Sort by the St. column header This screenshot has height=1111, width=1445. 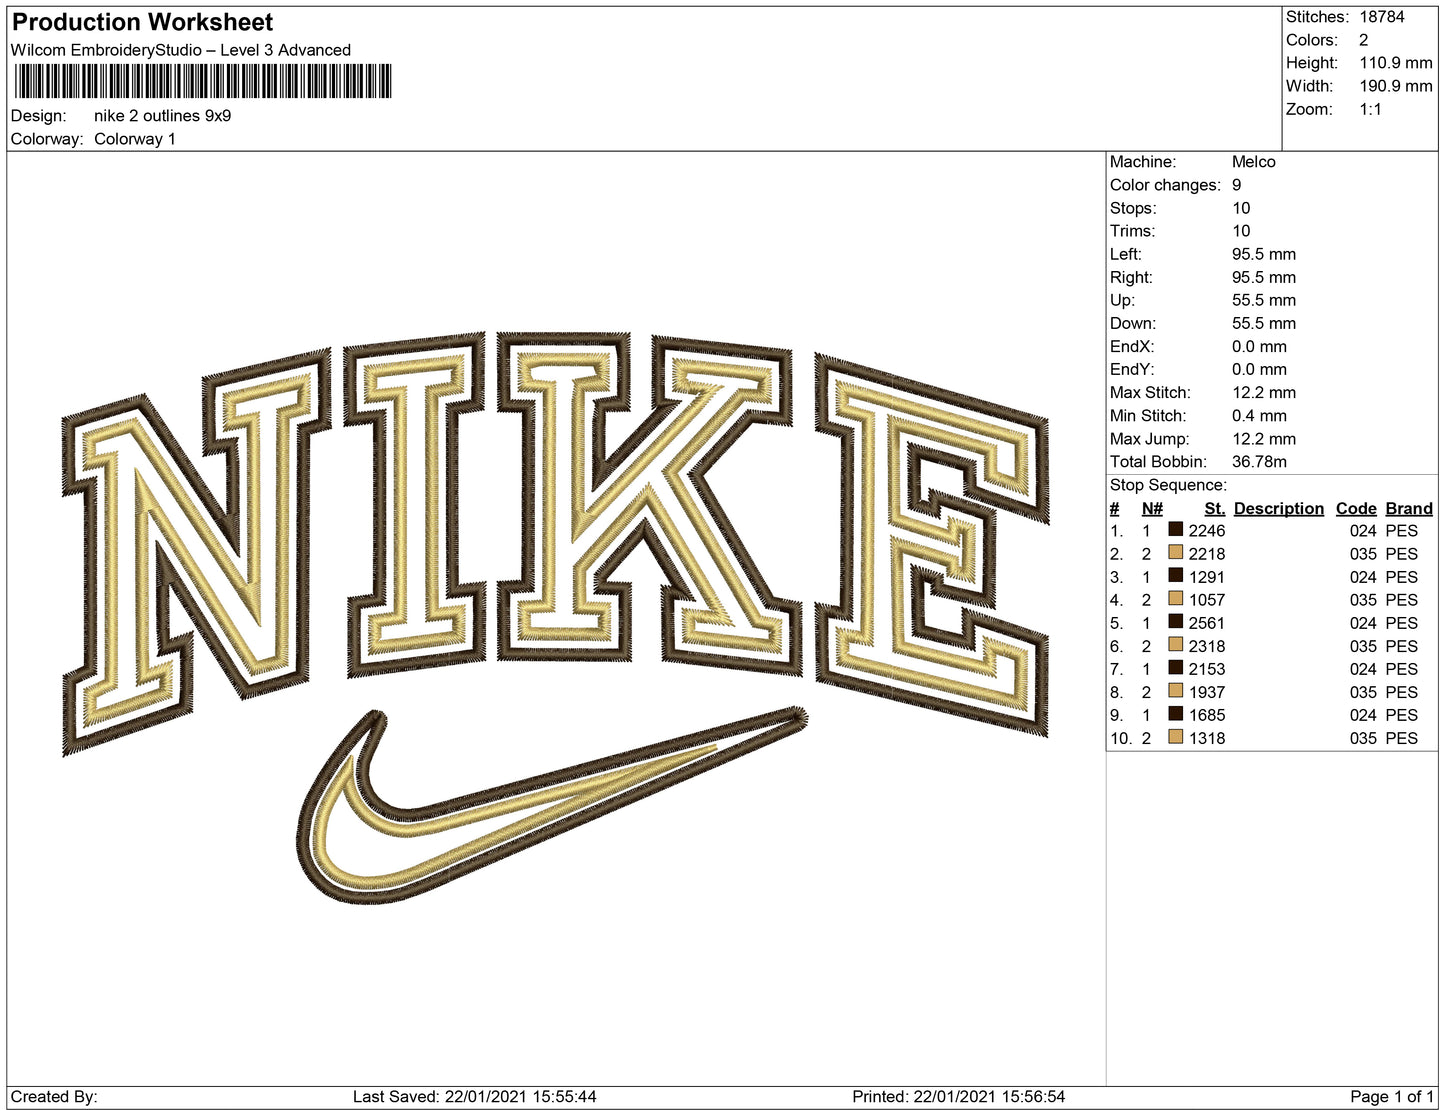[1213, 508]
